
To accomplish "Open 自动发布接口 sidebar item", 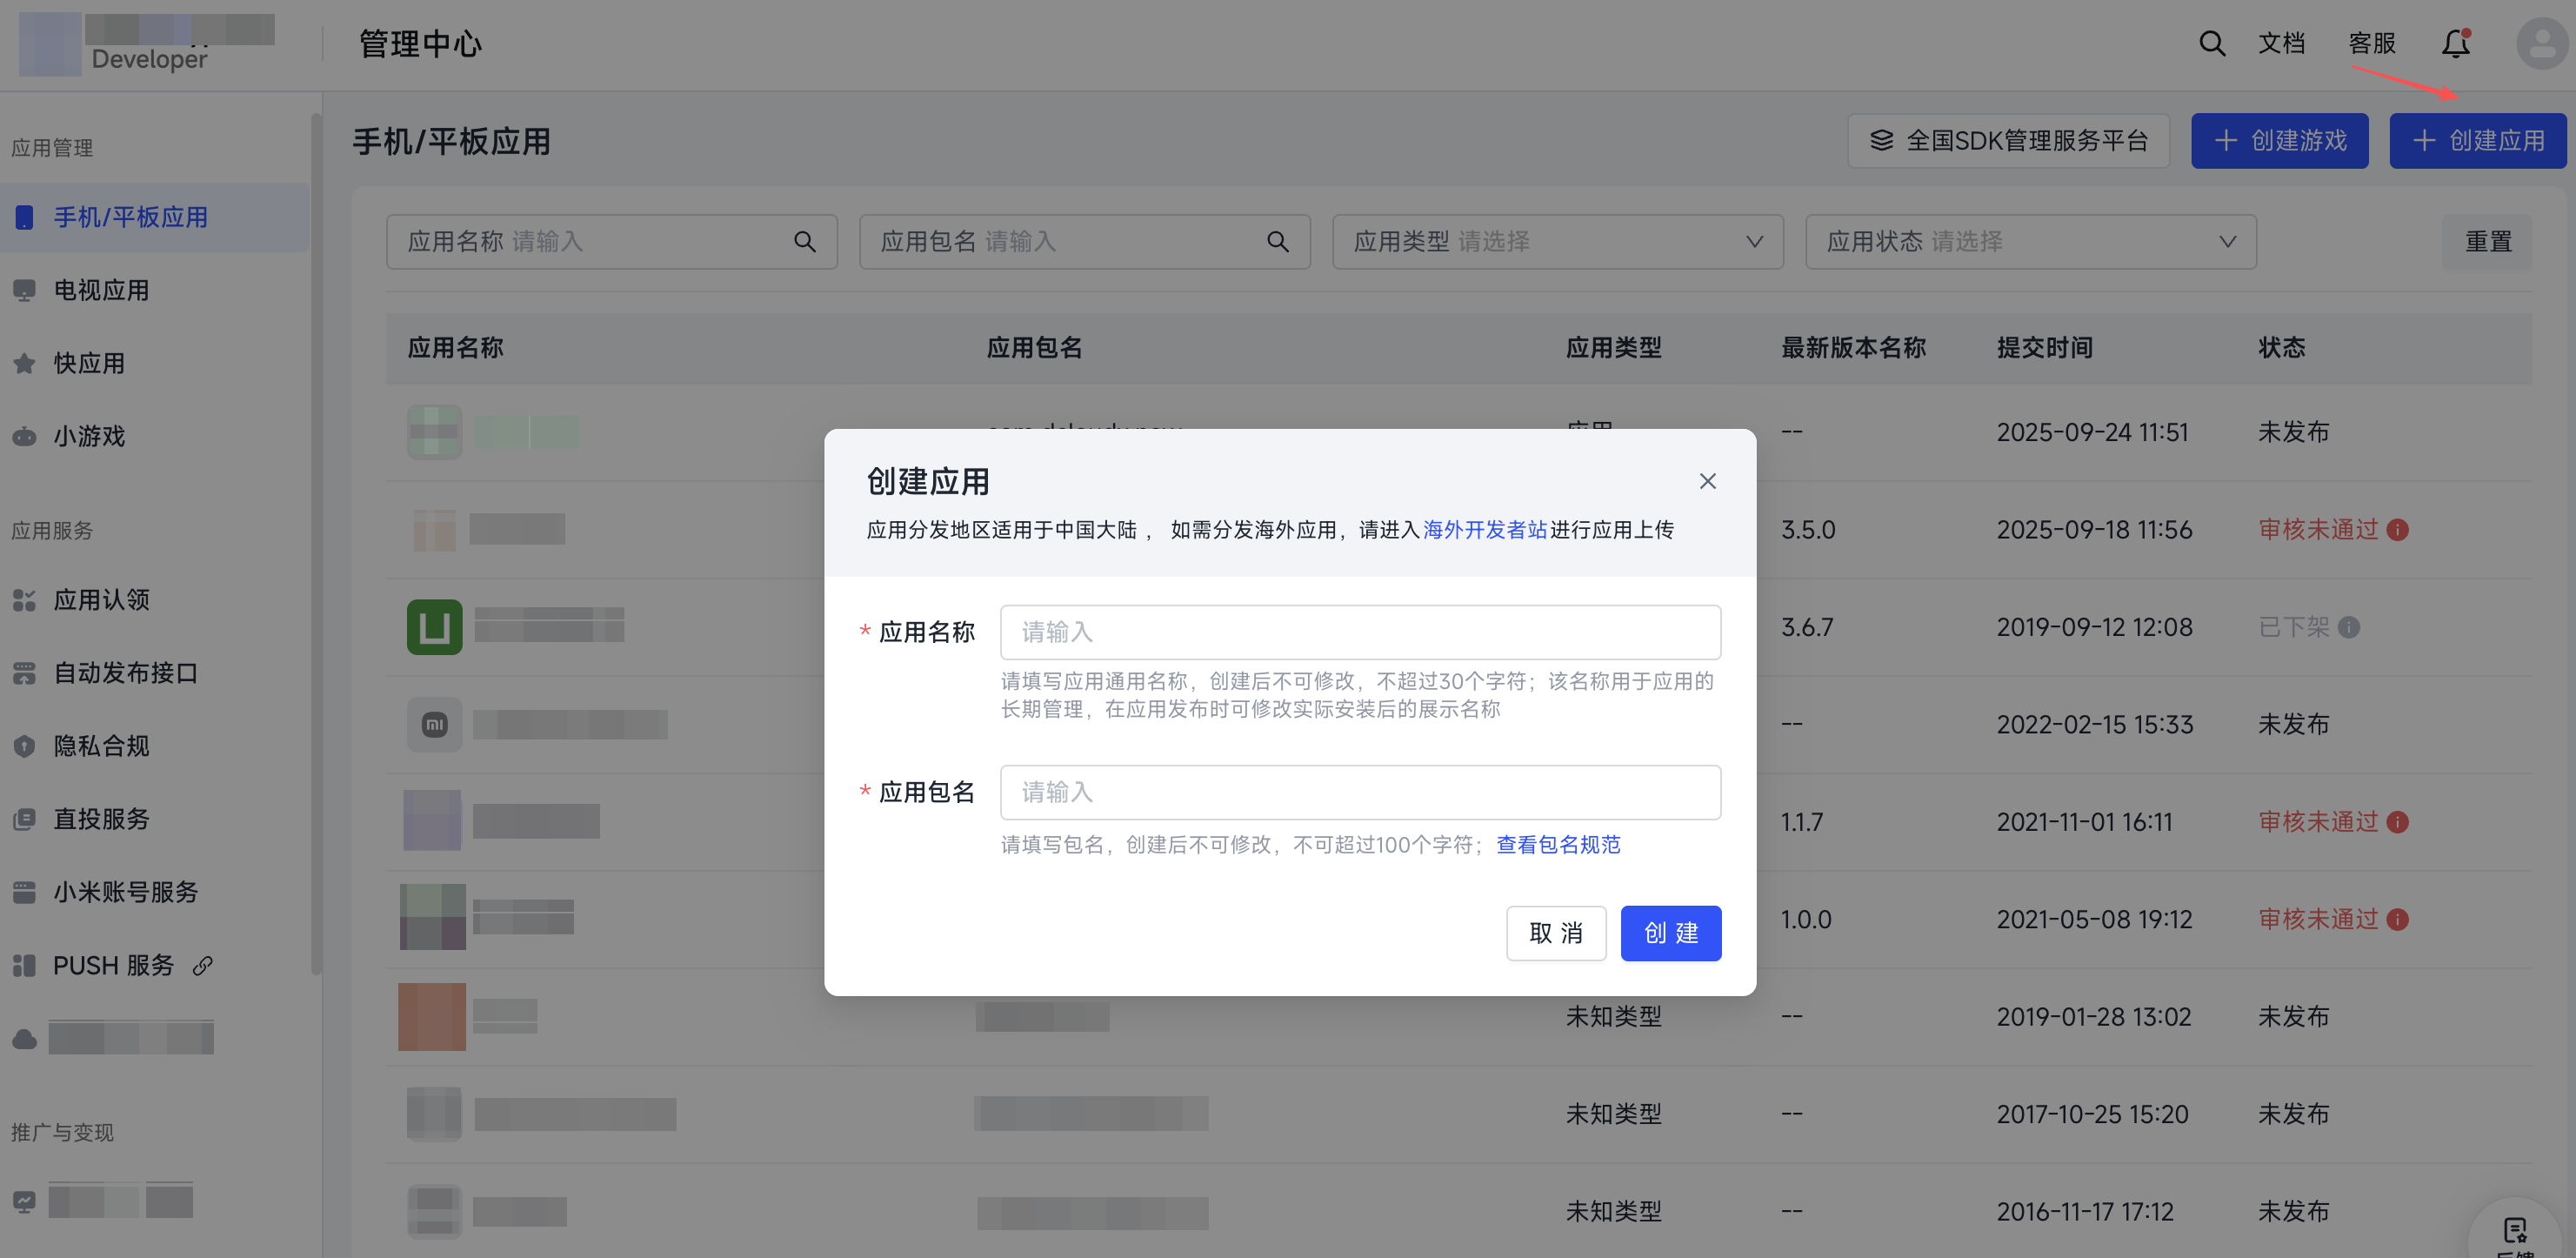I will tap(125, 673).
